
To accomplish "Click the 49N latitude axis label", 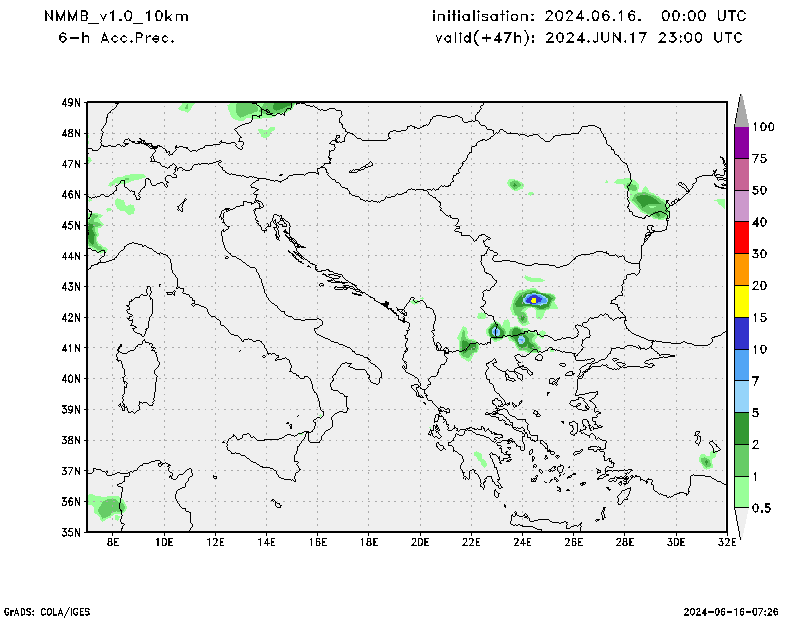I will coord(71,102).
